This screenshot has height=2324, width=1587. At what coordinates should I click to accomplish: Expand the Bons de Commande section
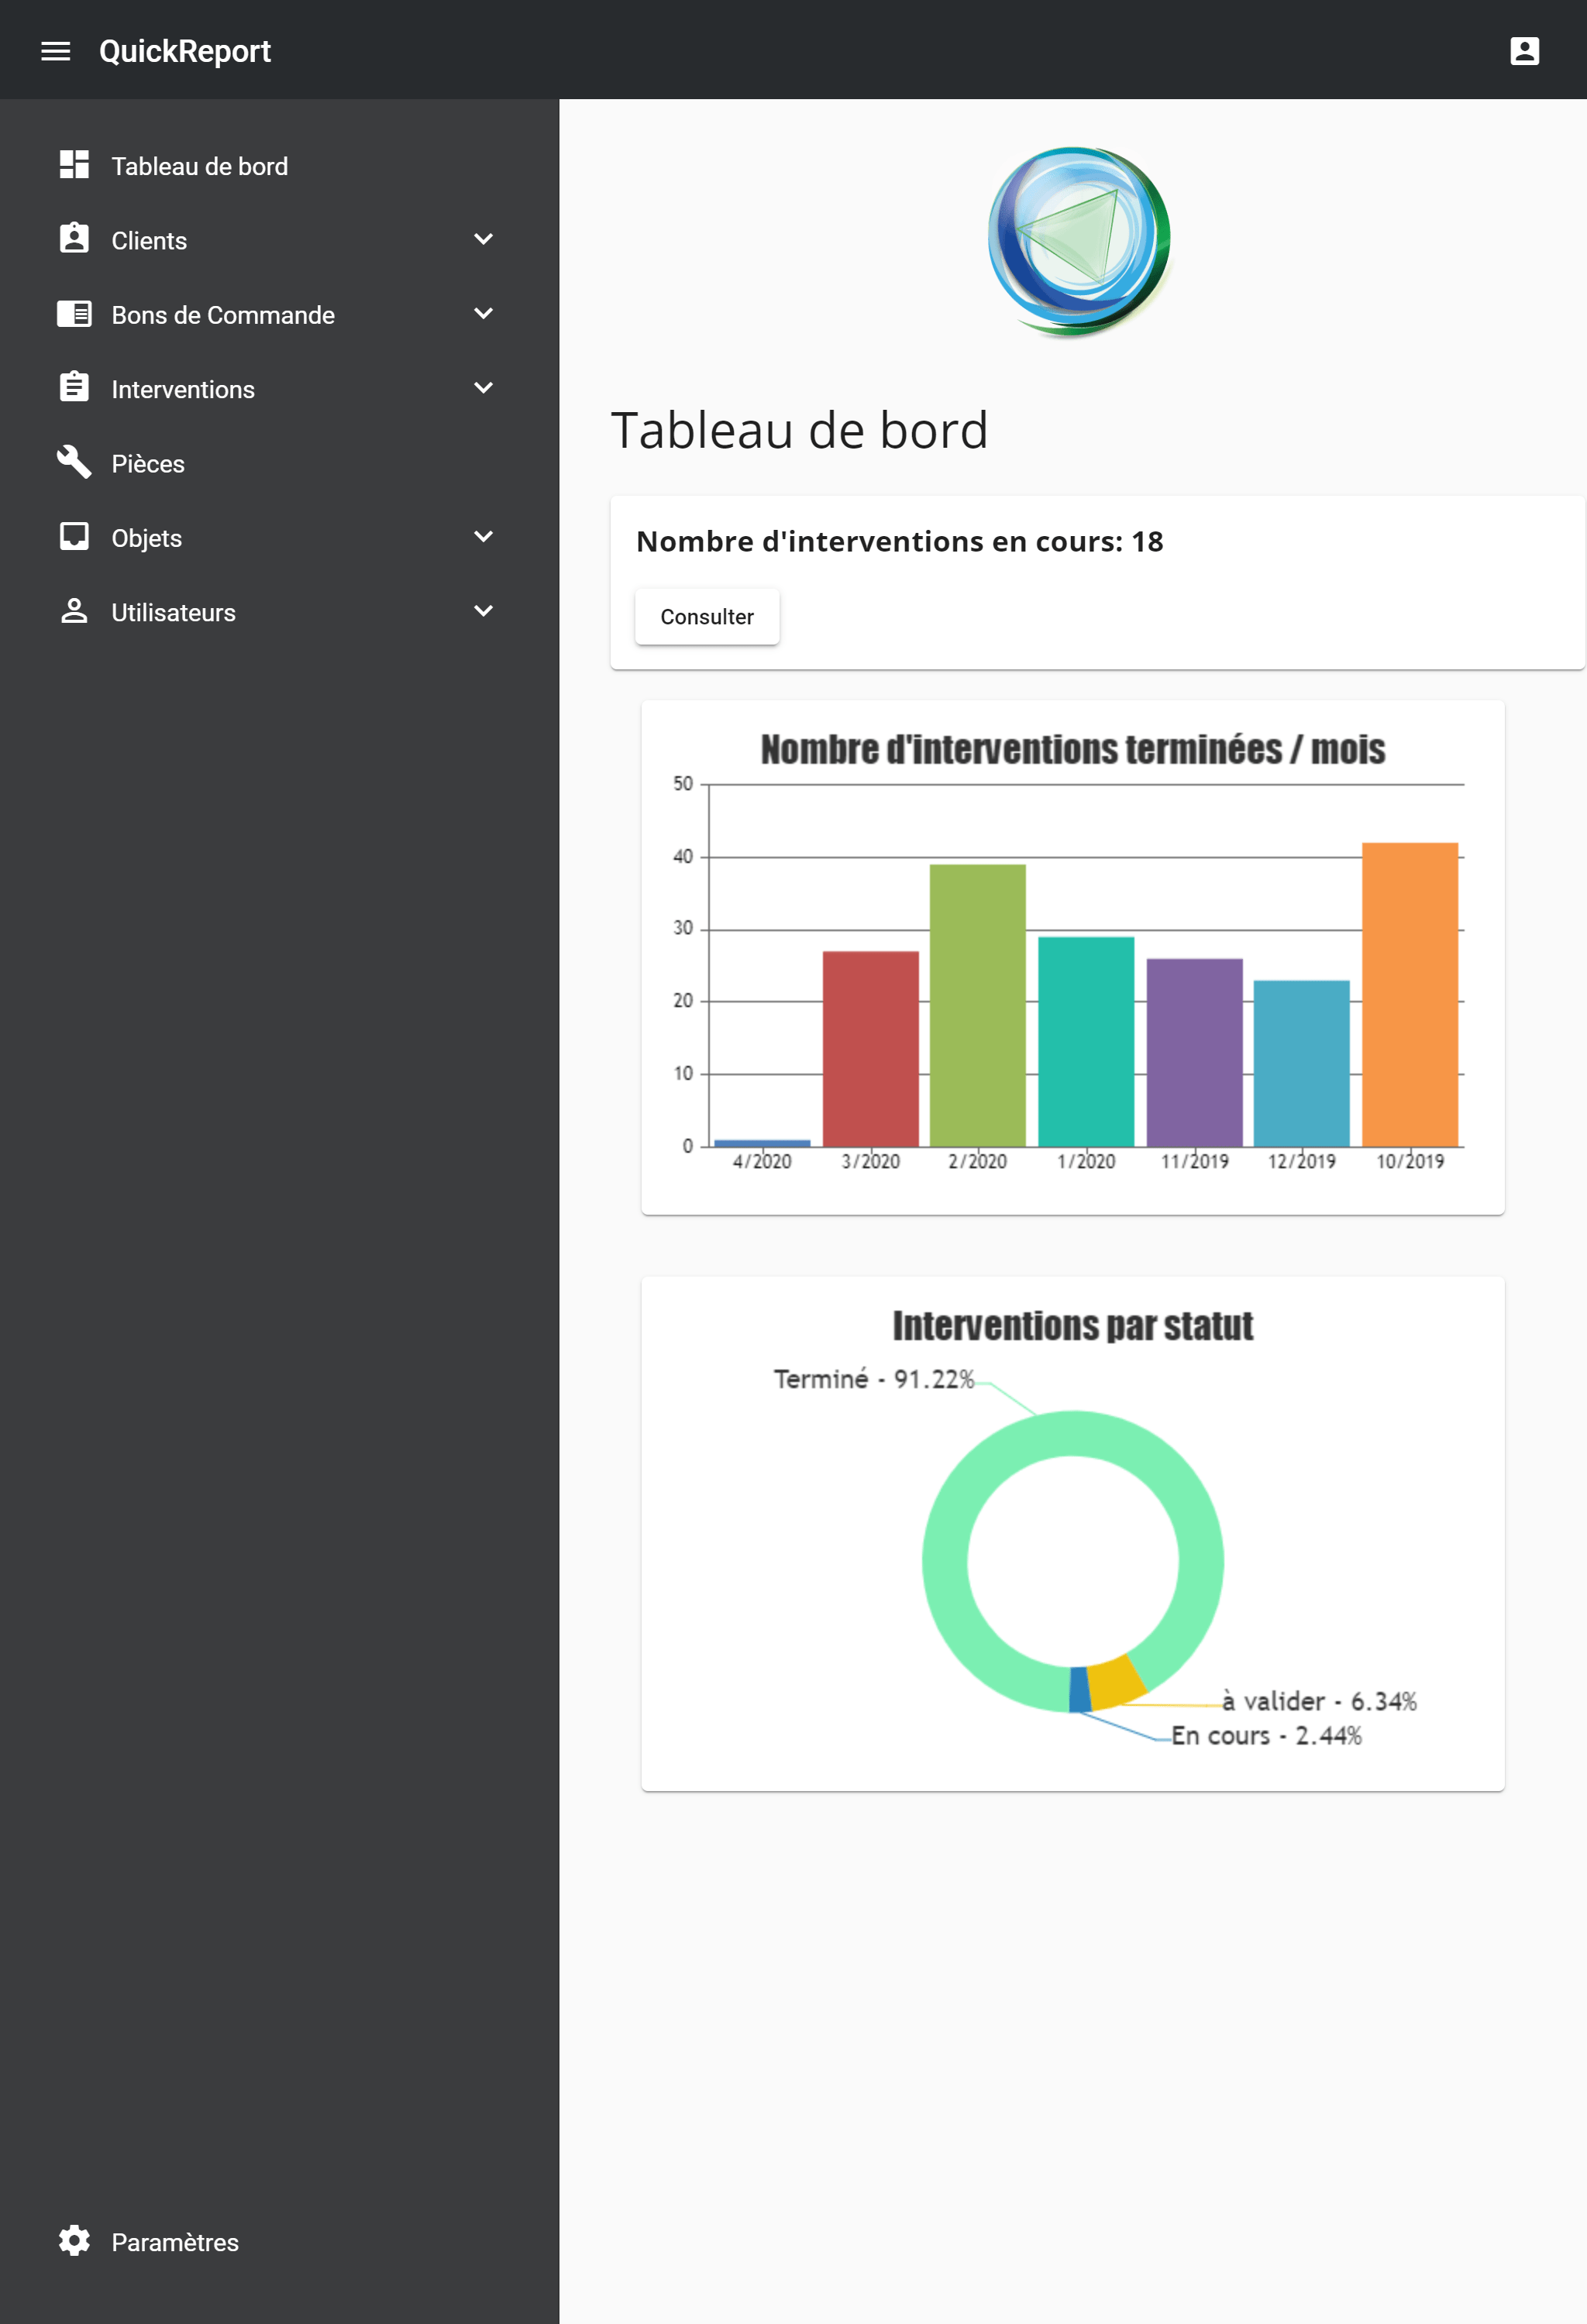click(x=483, y=314)
